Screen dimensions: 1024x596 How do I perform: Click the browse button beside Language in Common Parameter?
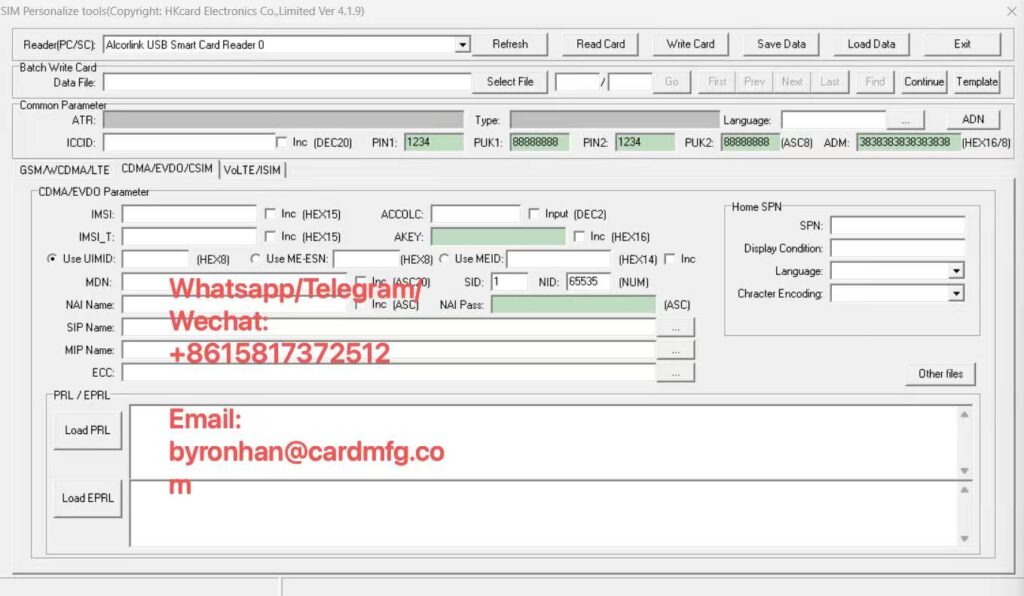point(905,121)
